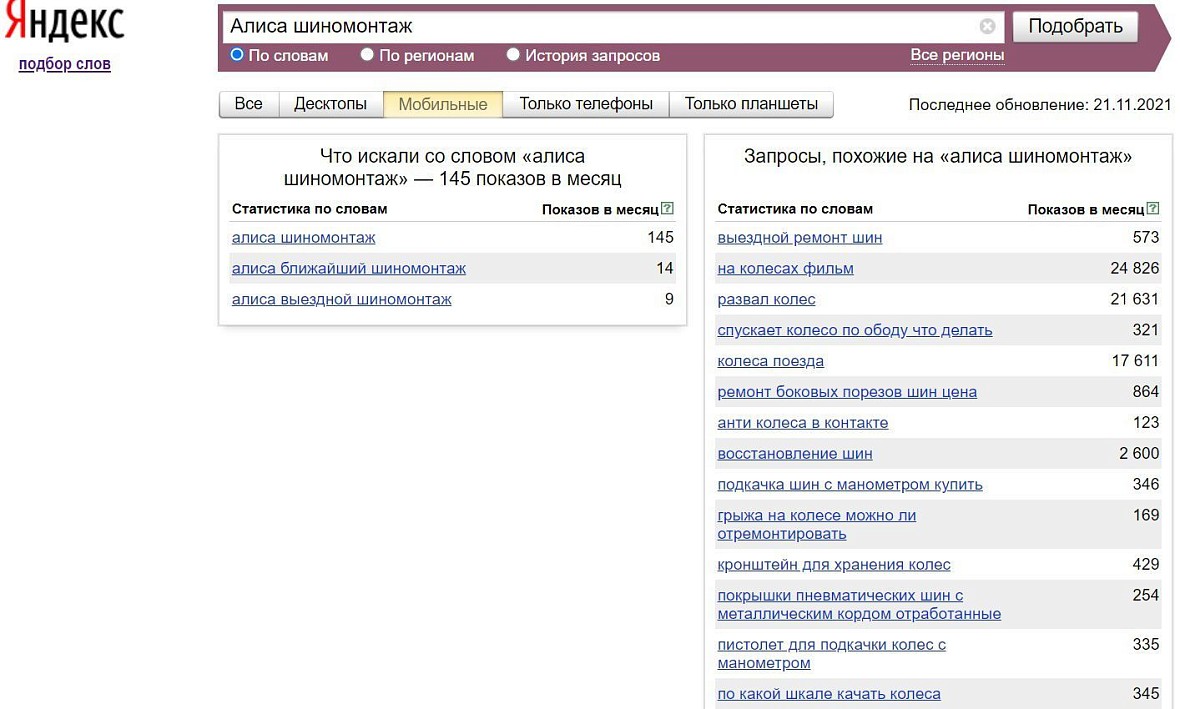This screenshot has height=709, width=1180.
Task: Enable История запросов mode
Action: 513,56
